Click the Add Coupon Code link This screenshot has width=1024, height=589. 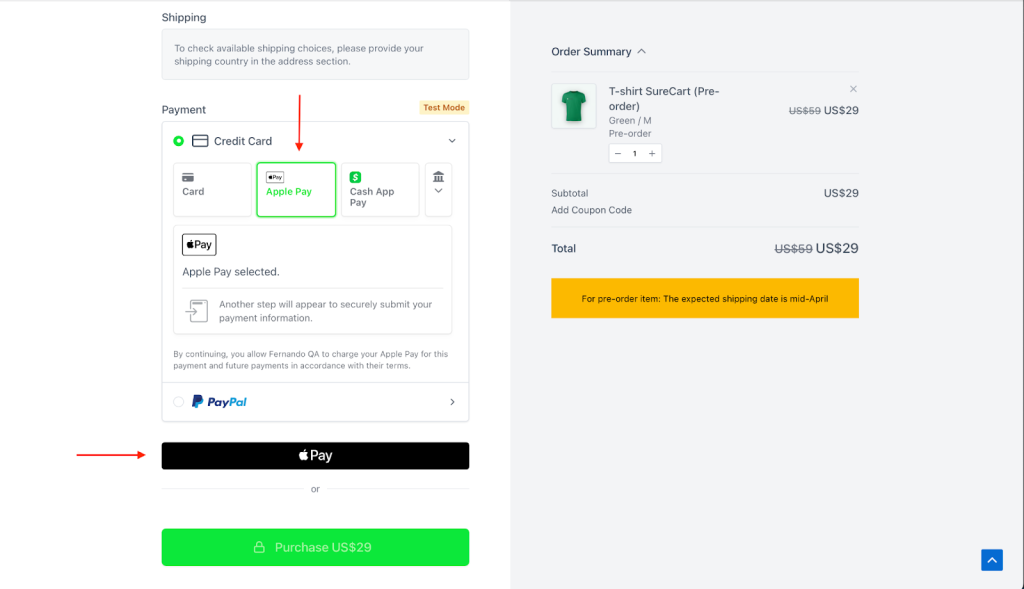591,210
